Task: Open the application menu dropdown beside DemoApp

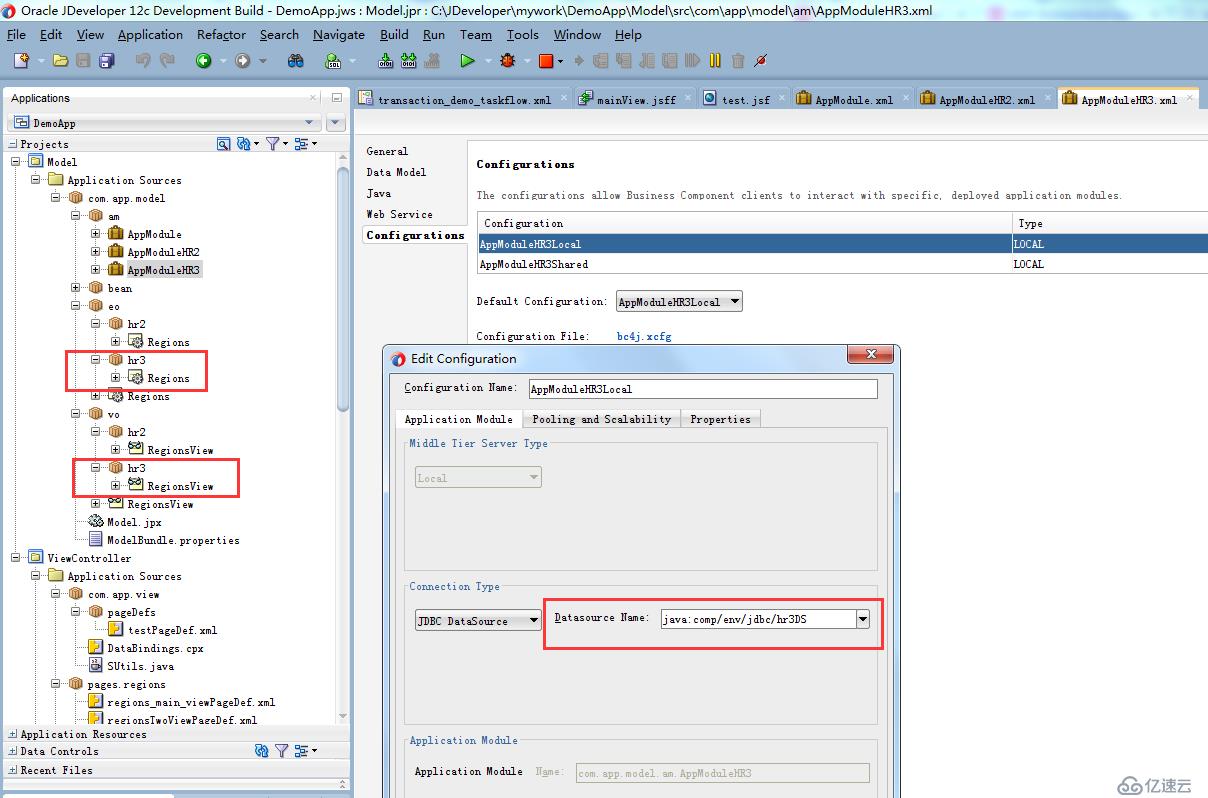Action: click(336, 123)
